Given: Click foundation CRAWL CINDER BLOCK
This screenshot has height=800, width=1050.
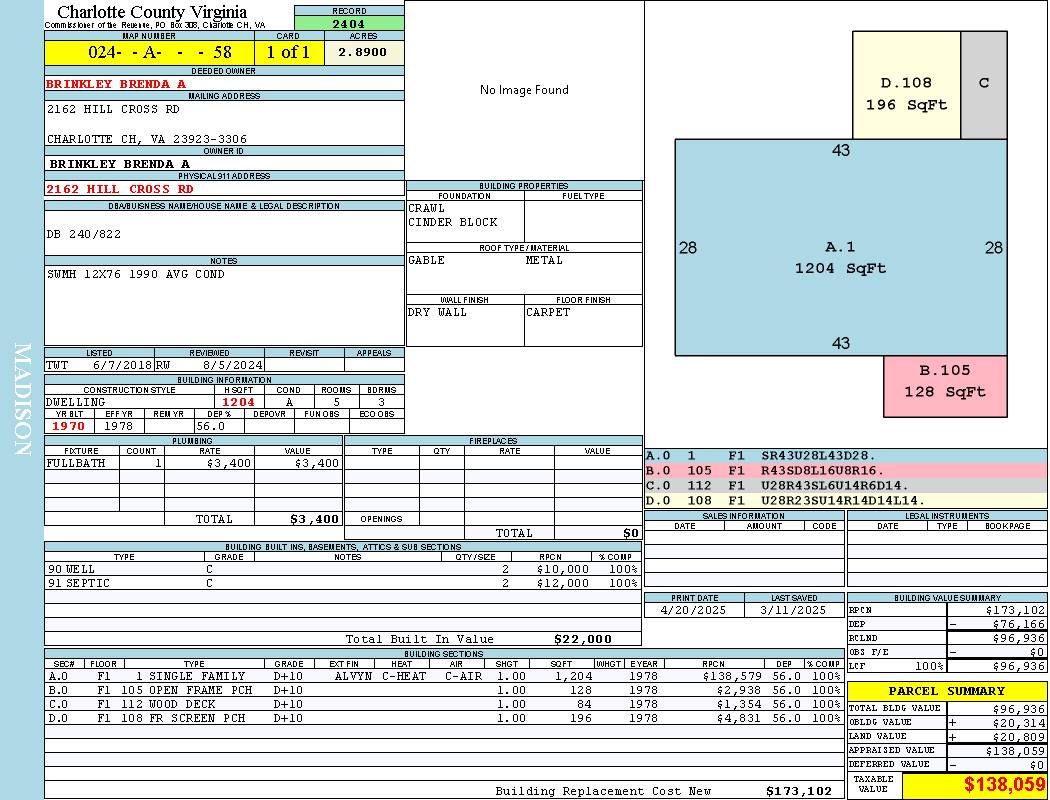Looking at the screenshot, I should [x=453, y=215].
